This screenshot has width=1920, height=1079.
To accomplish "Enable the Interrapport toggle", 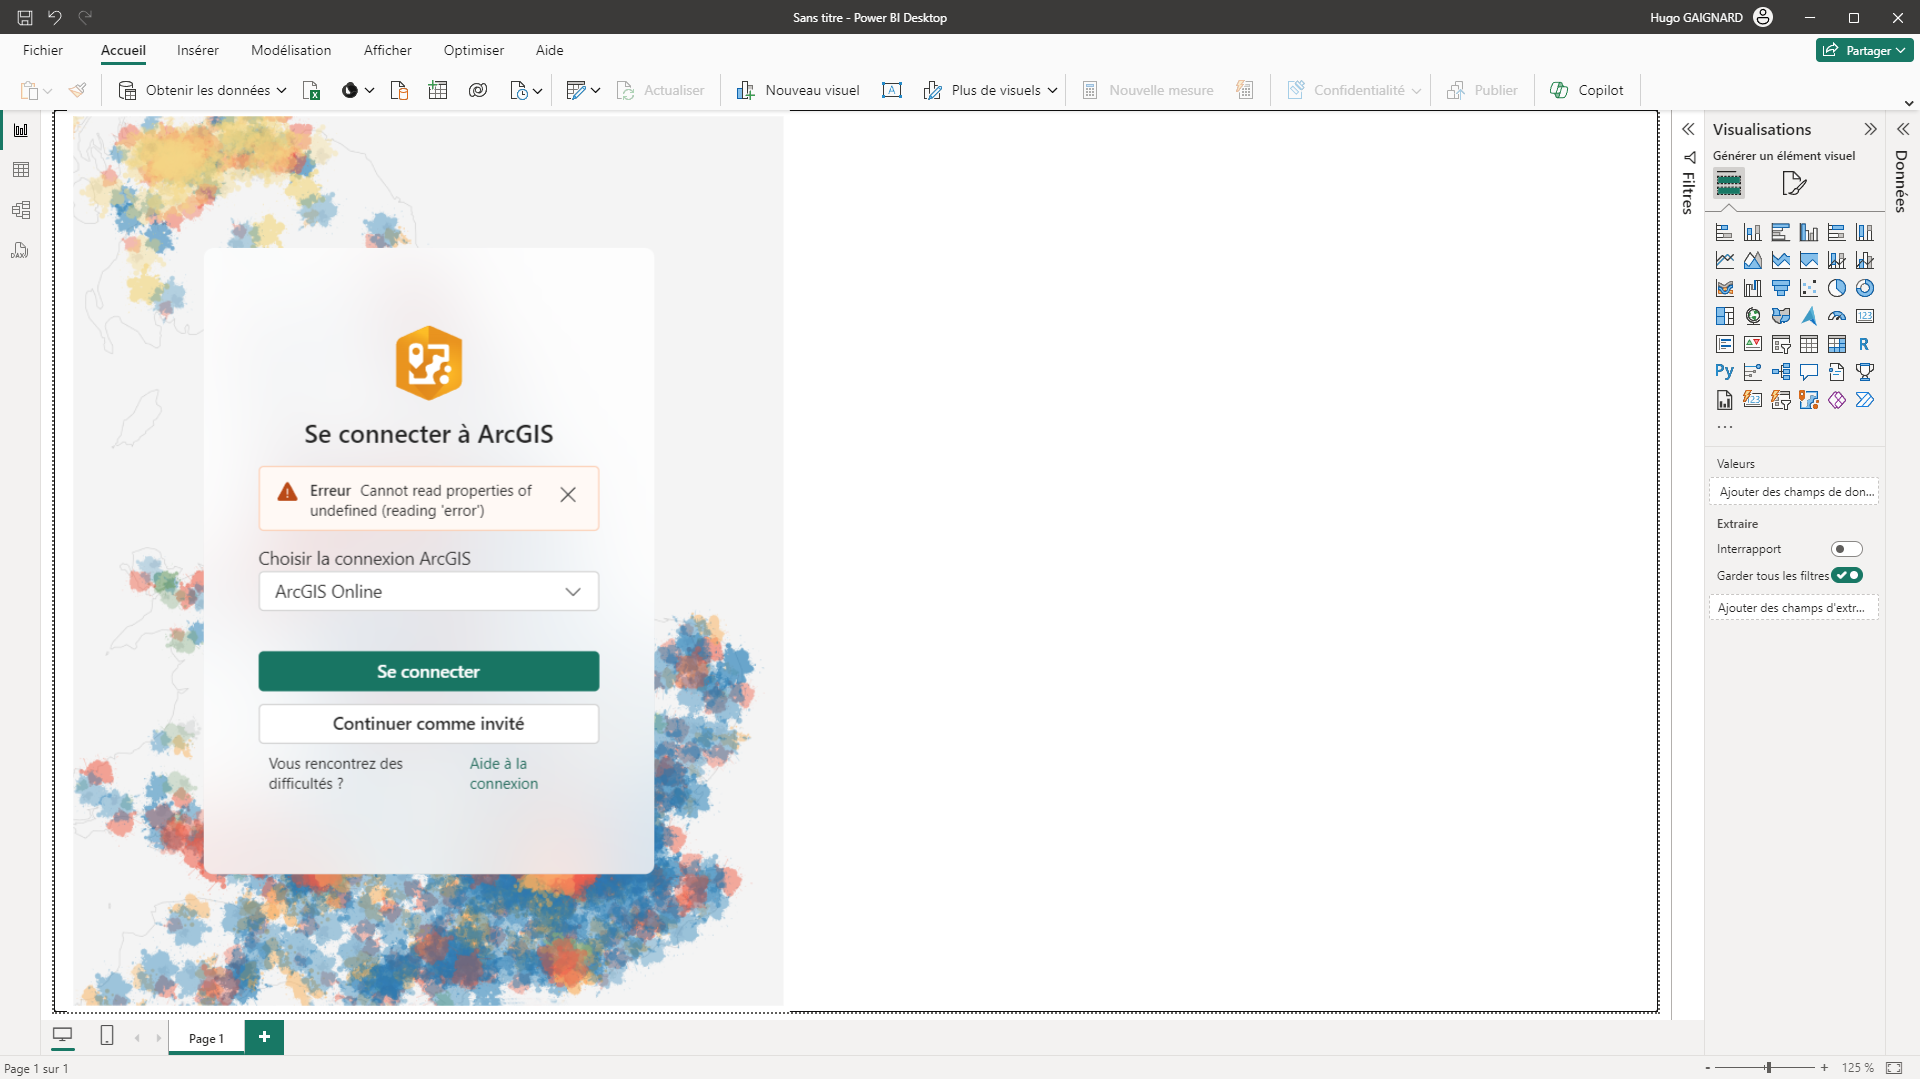I will (x=1847, y=548).
